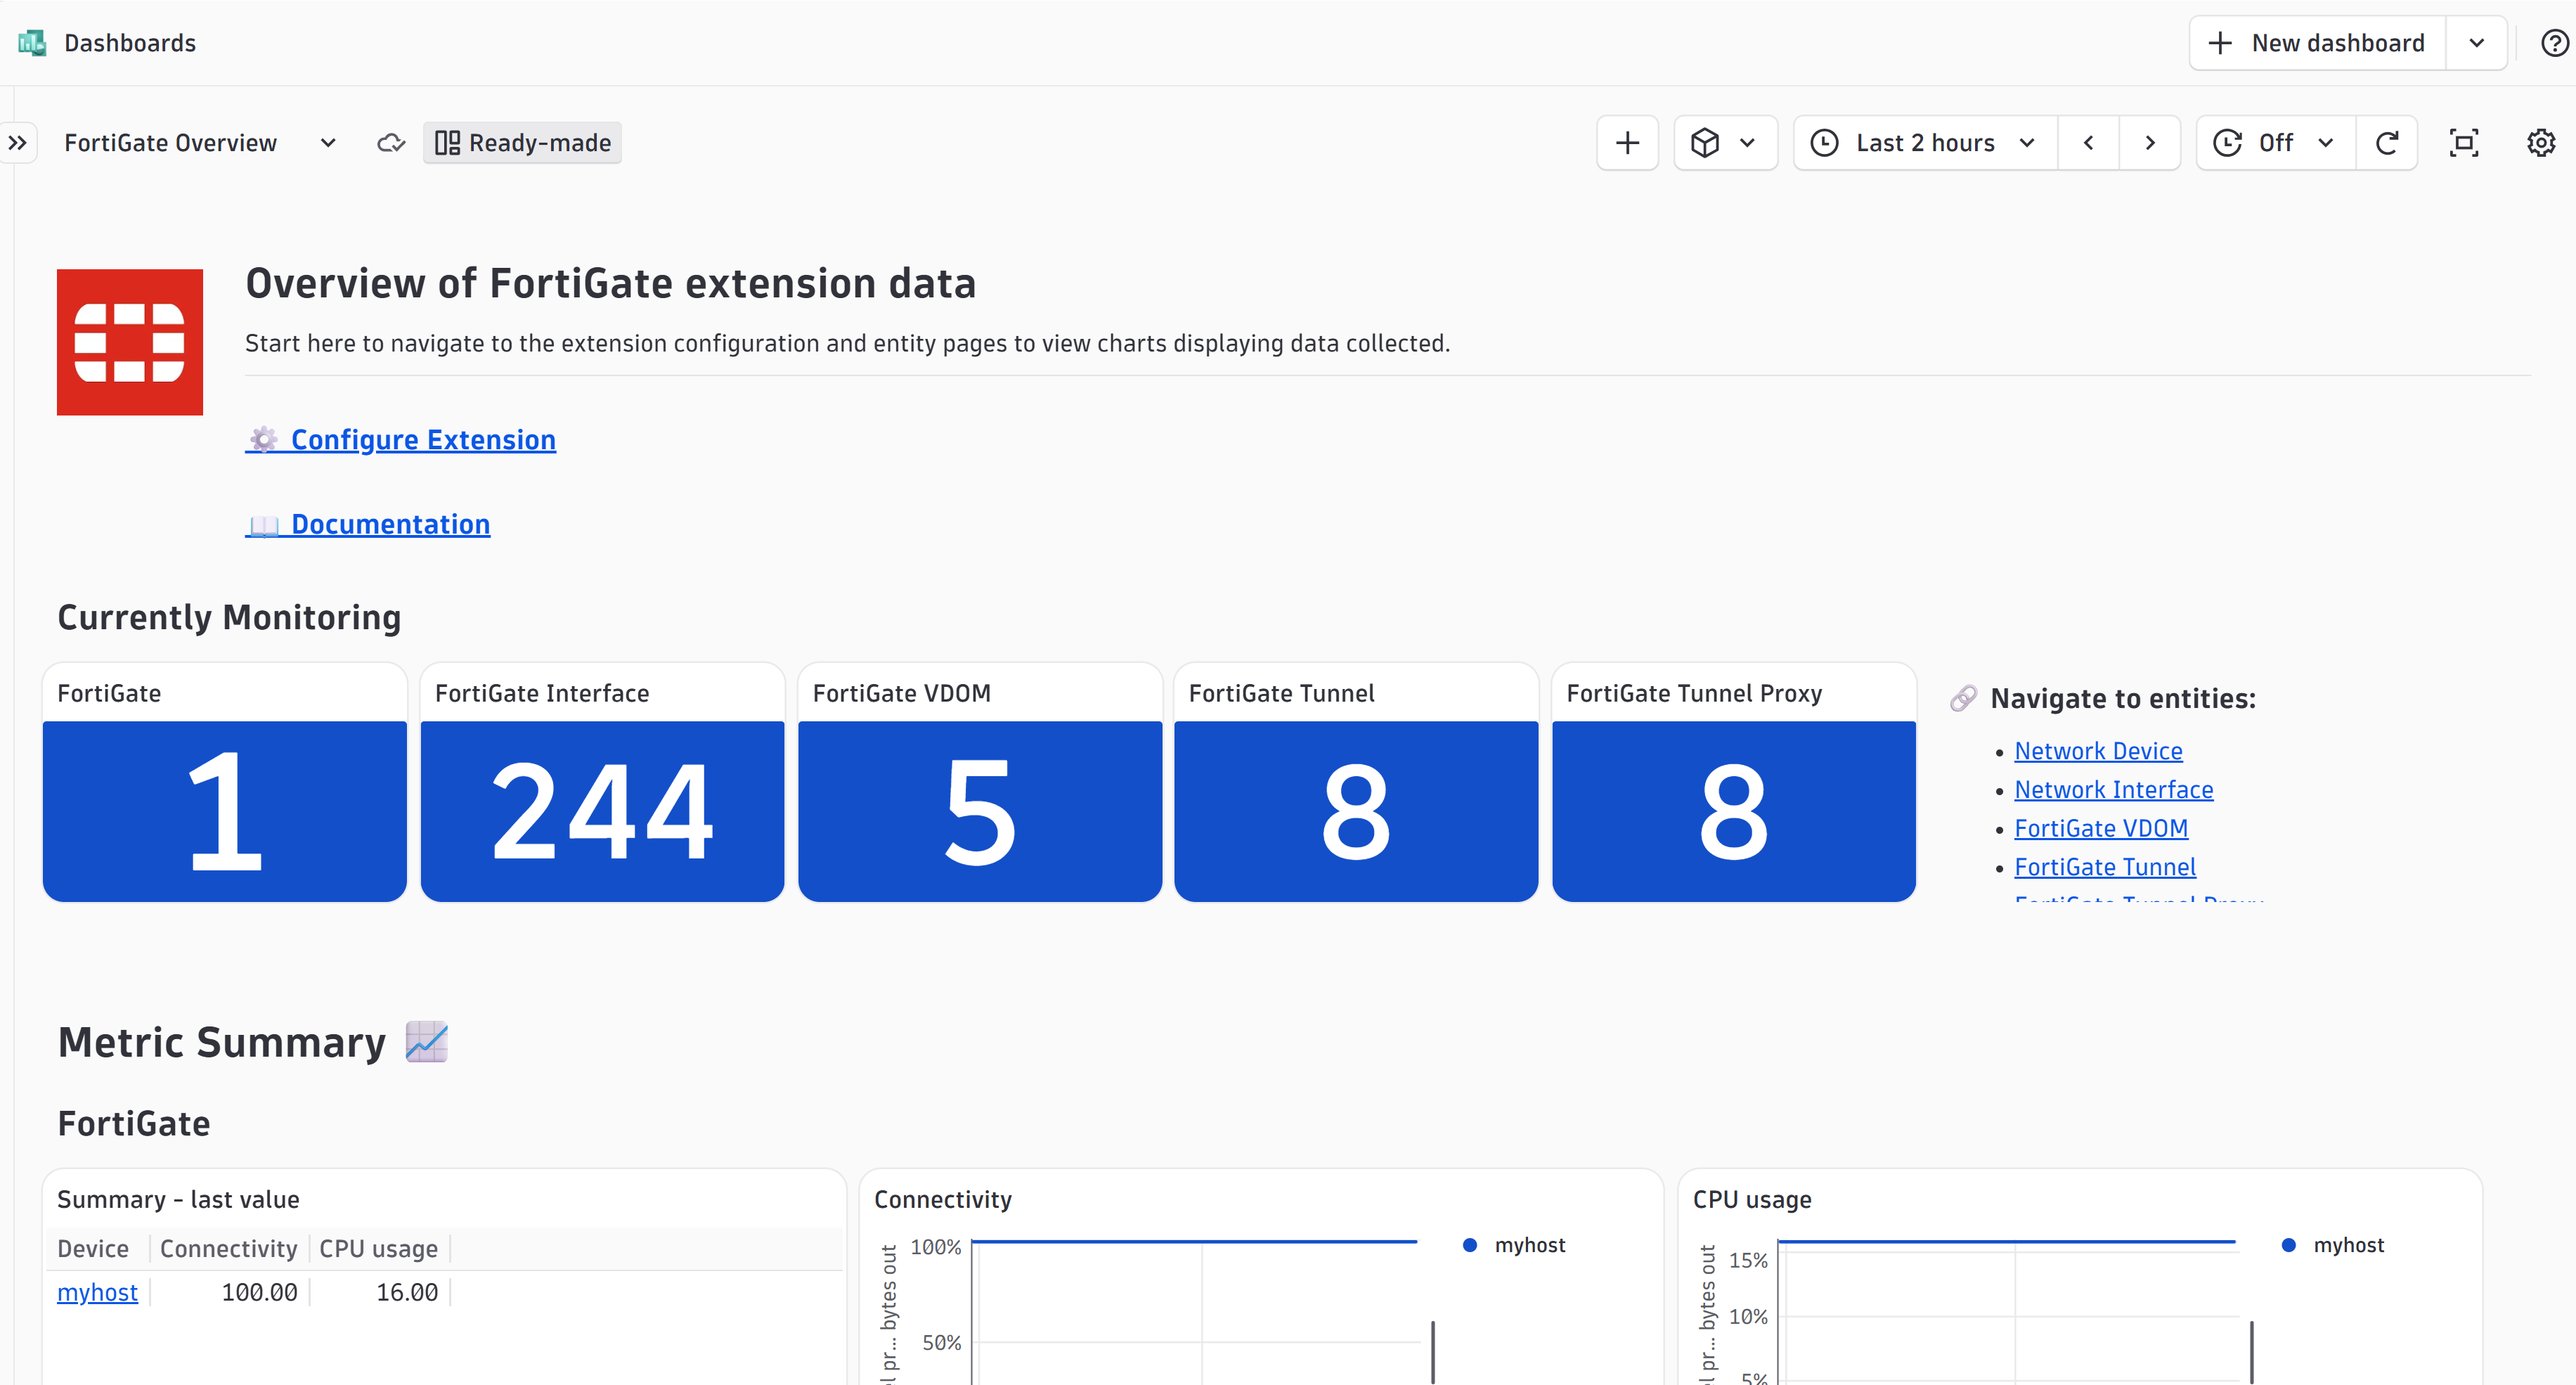Click the CPU usage chart title
This screenshot has height=1385, width=2576.
pos(1752,1199)
